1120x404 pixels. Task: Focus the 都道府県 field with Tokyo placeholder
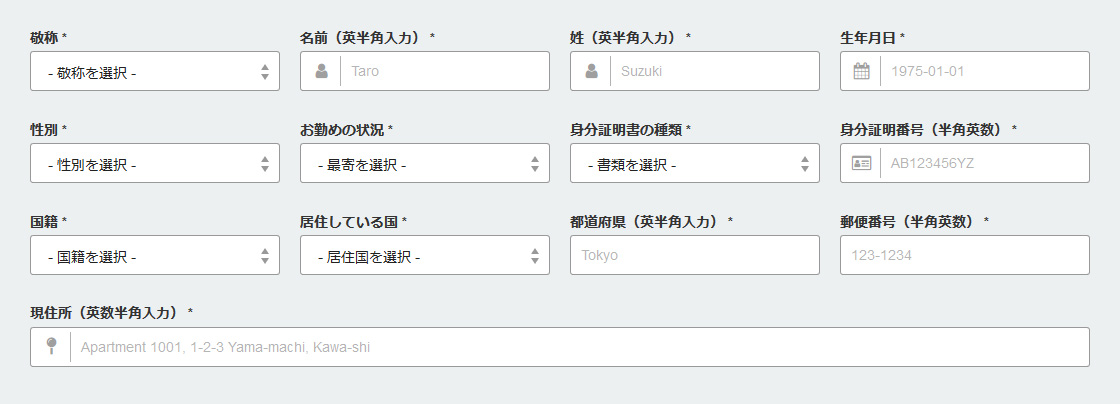click(695, 256)
